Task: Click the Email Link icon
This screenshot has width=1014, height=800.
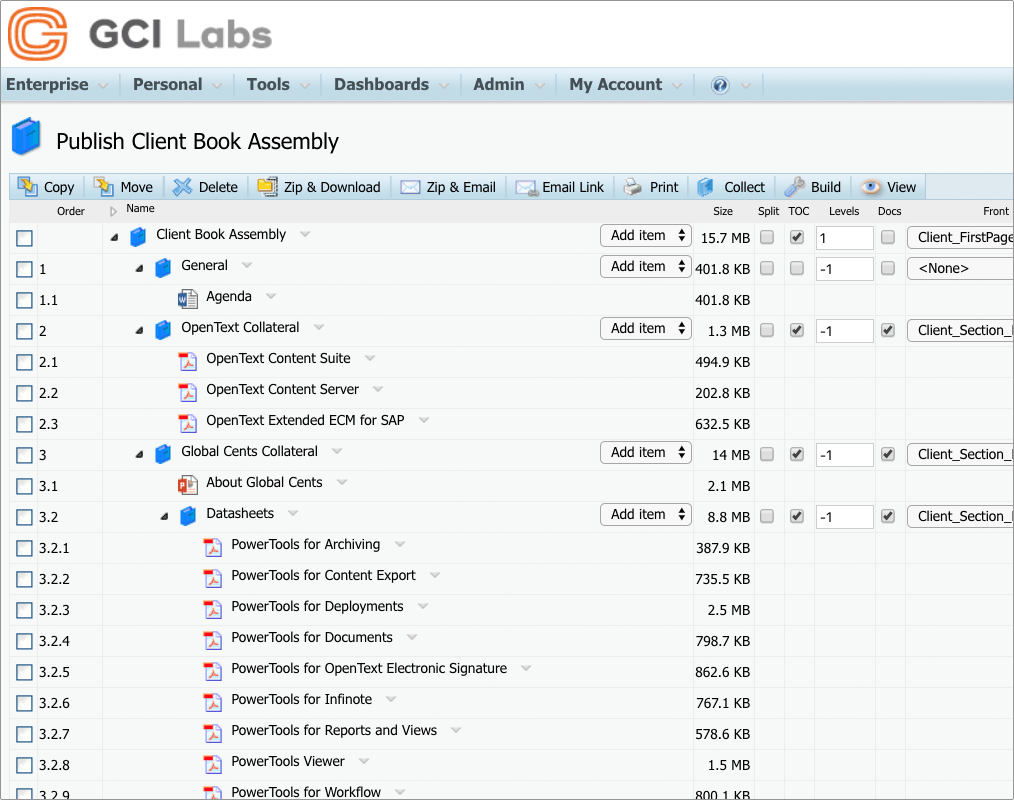Action: click(527, 188)
